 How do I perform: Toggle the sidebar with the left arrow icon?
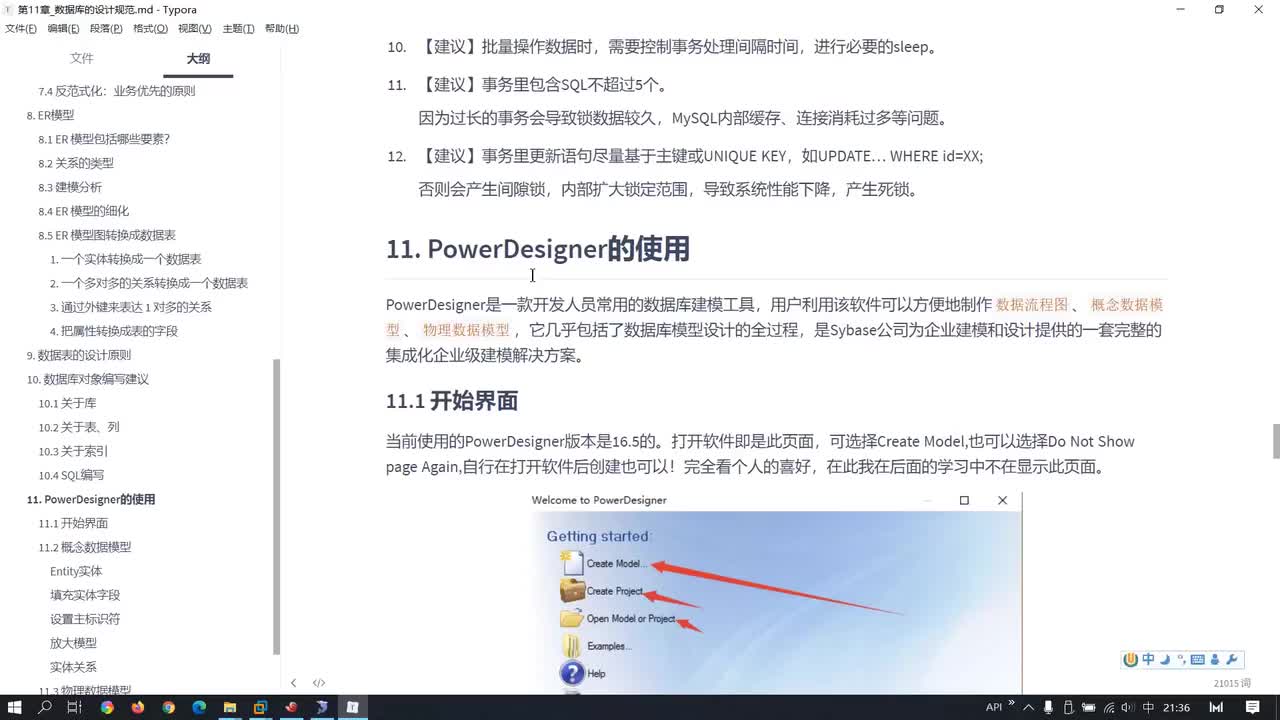293,683
